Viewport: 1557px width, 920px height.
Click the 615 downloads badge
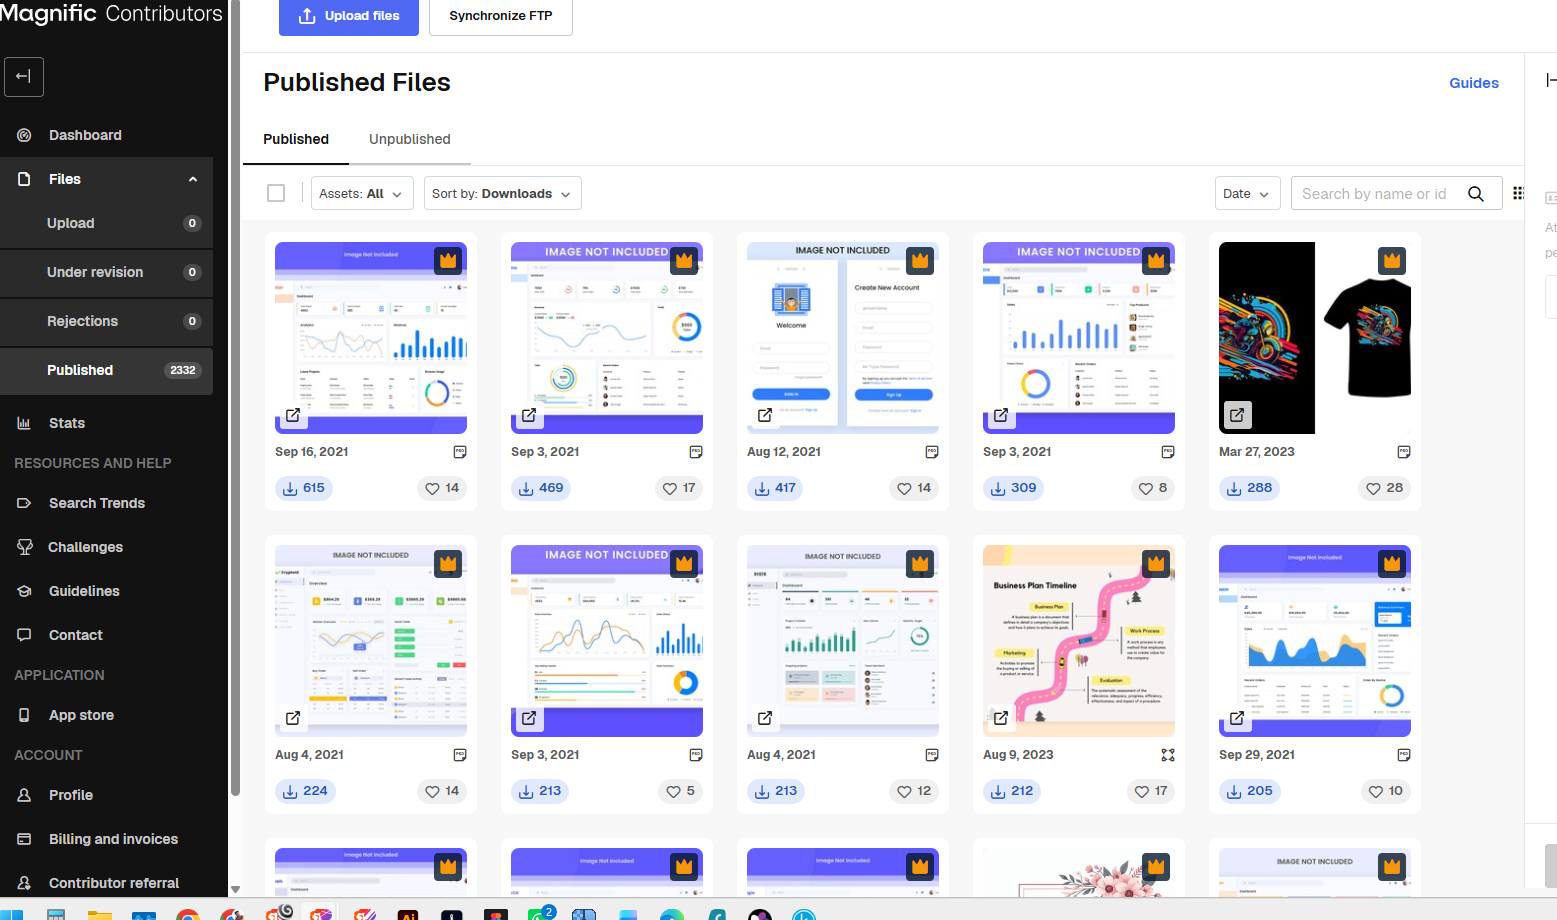[x=304, y=488]
